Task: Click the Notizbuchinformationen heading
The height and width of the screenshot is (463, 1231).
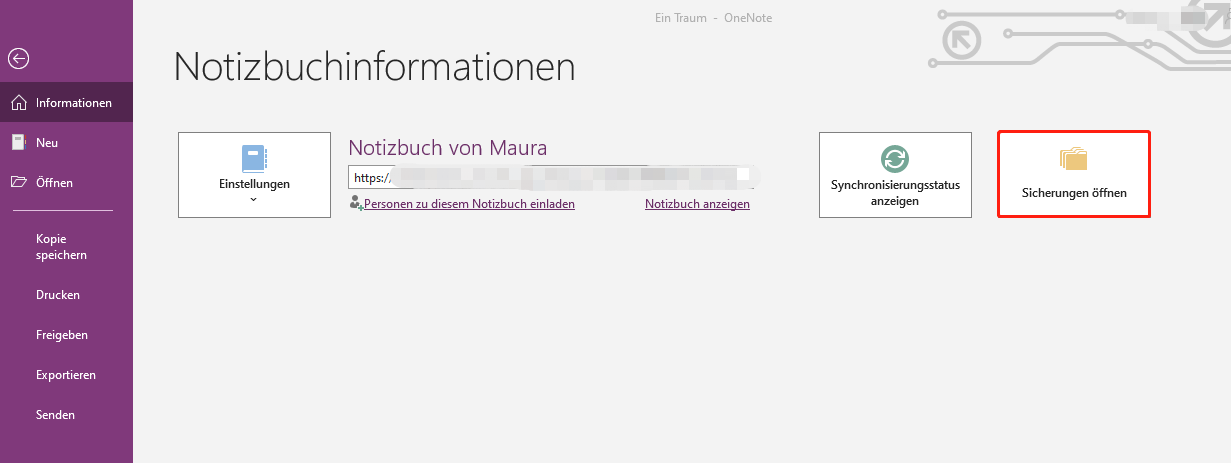Action: click(375, 66)
